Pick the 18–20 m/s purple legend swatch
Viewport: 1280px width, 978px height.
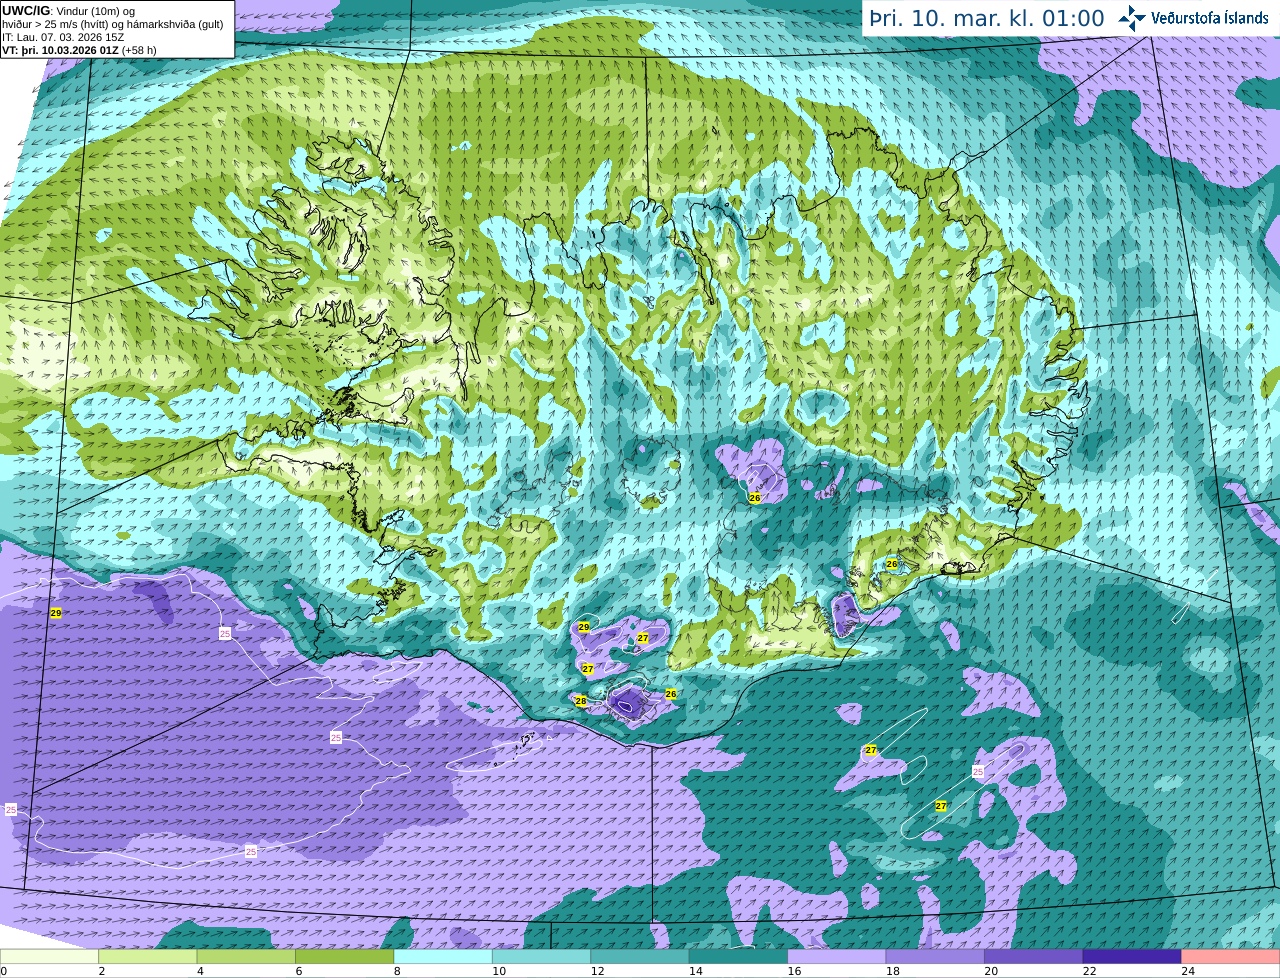click(x=935, y=957)
